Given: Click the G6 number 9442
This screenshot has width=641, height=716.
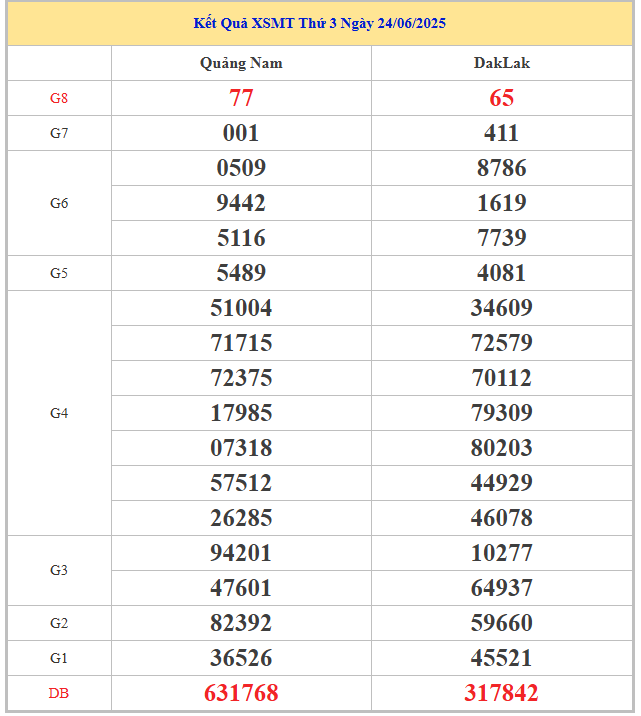Looking at the screenshot, I should [x=241, y=203].
